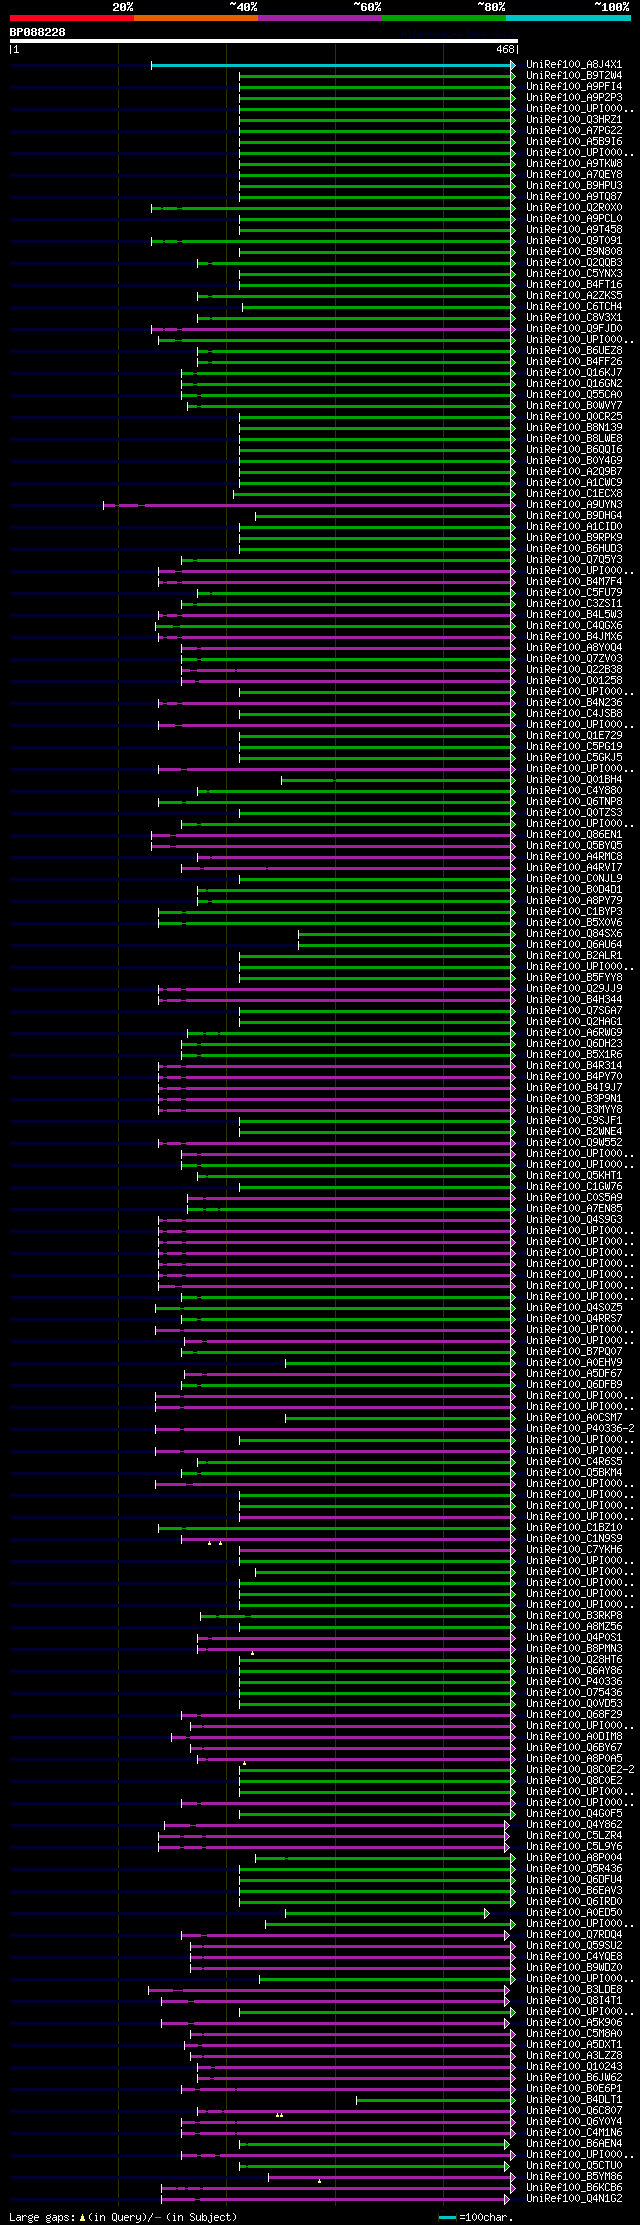Click the 468 query end position label
Screen dimensions: 640x2225
[x=505, y=49]
